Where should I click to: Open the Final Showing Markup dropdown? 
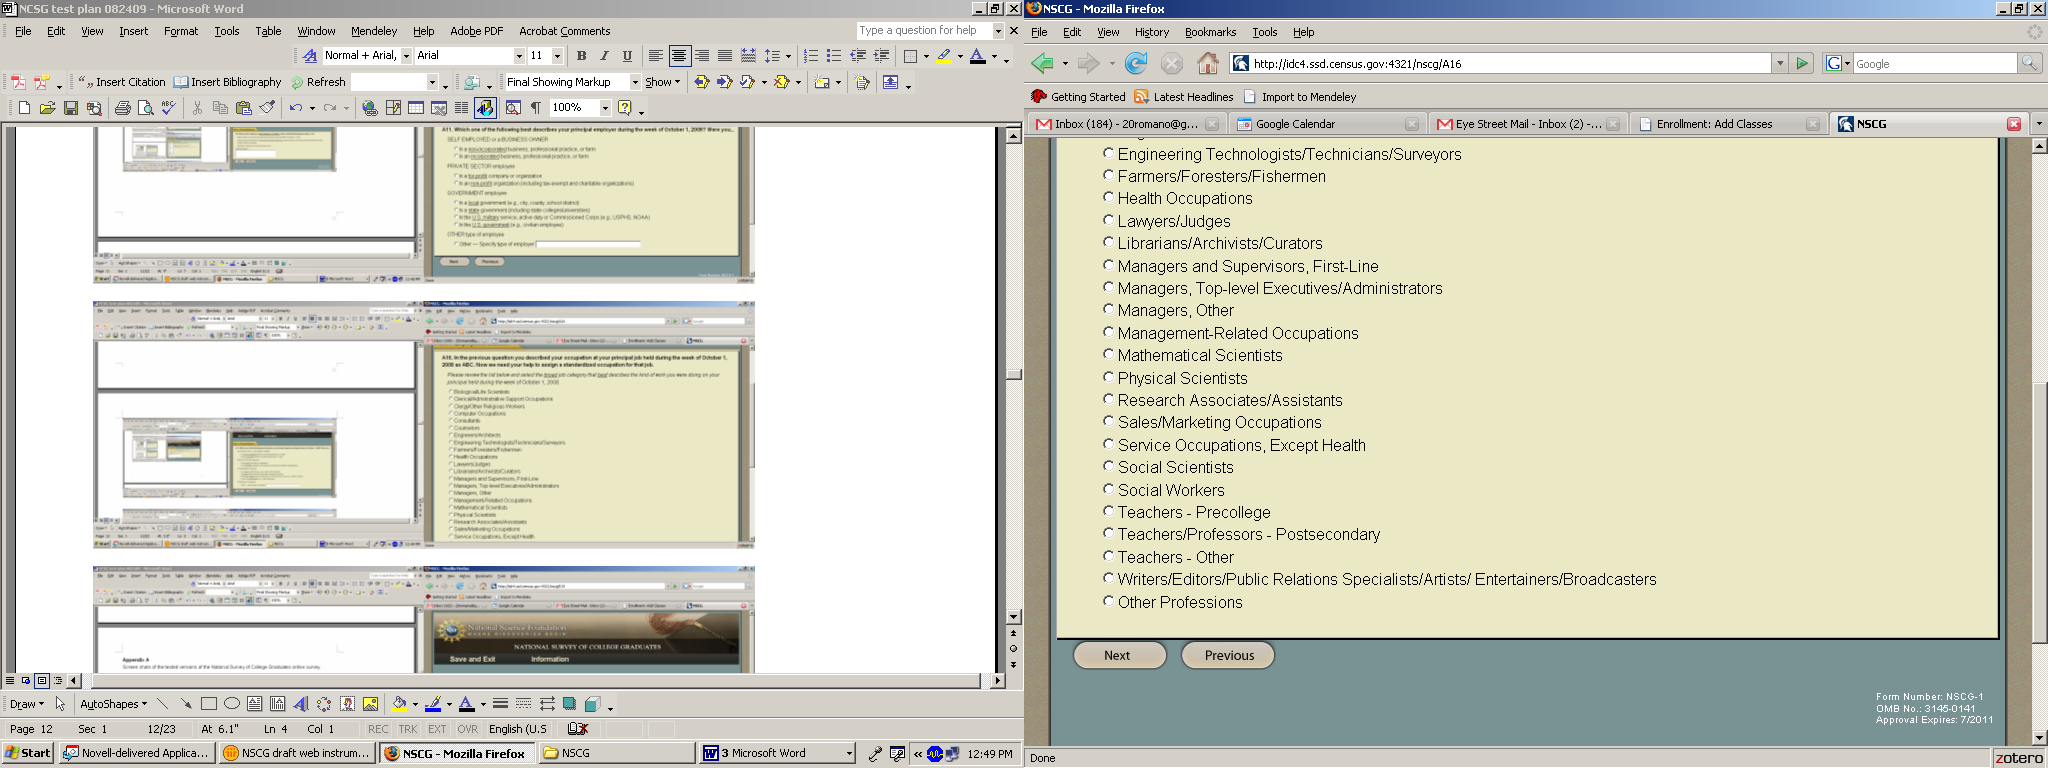coord(634,83)
